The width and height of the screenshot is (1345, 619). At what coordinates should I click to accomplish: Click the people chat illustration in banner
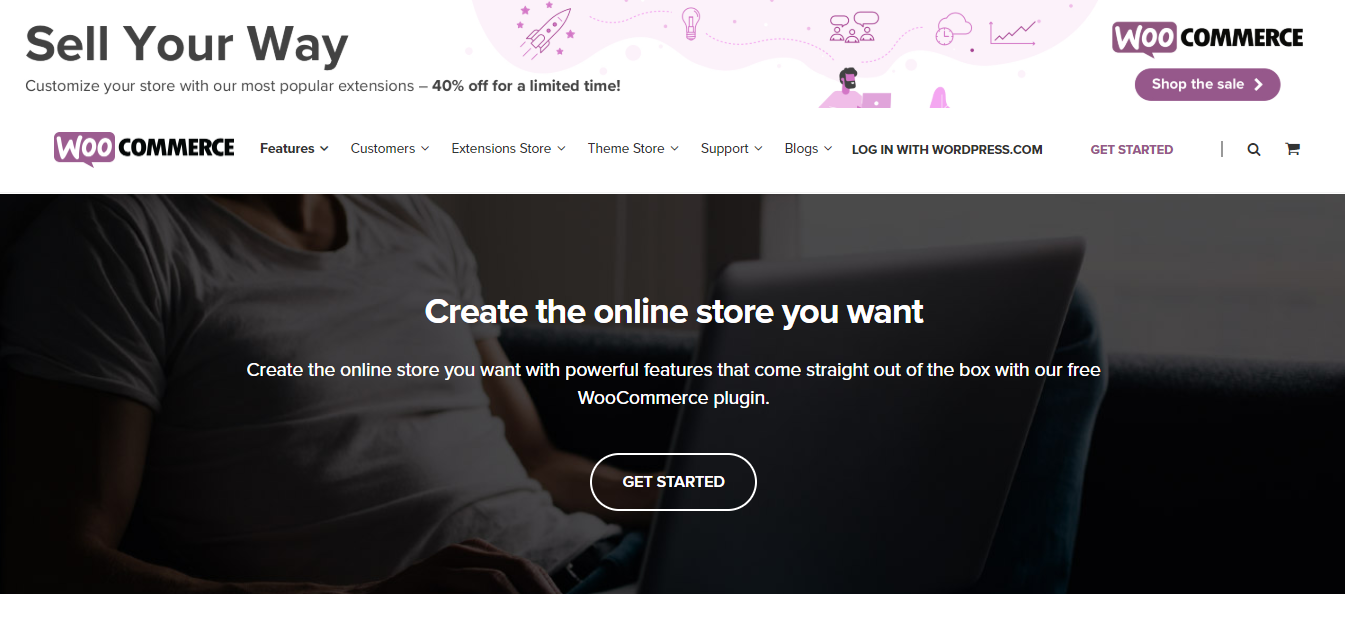(853, 26)
